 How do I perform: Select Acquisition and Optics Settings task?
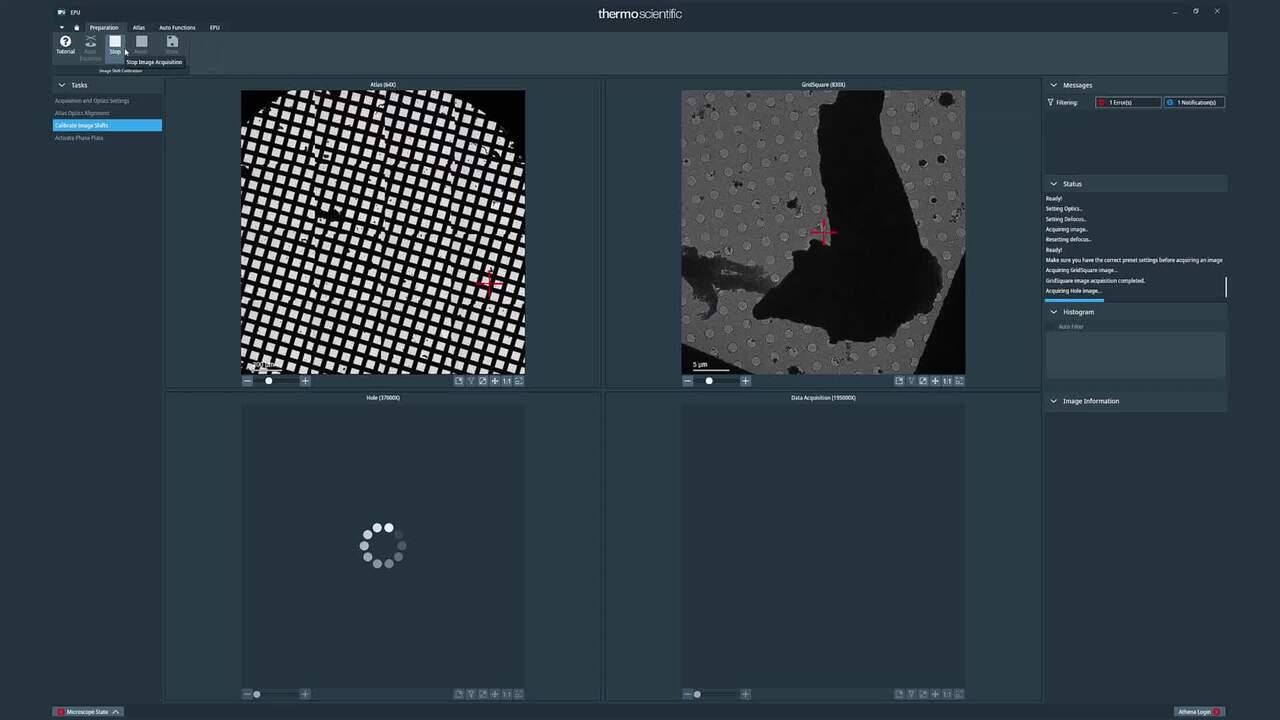pos(92,101)
